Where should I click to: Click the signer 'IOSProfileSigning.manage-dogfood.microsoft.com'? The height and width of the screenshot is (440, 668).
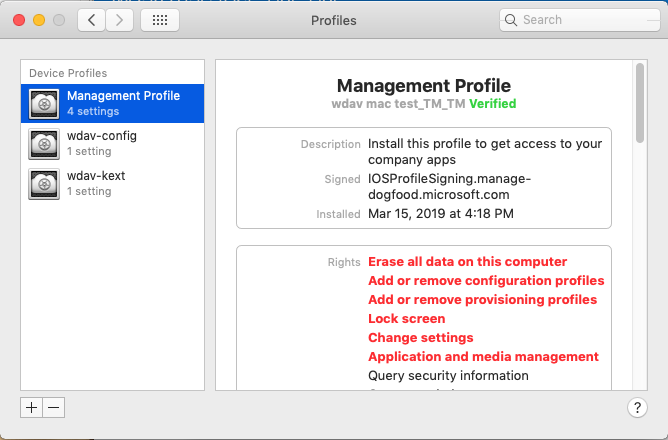pyautogui.click(x=449, y=187)
